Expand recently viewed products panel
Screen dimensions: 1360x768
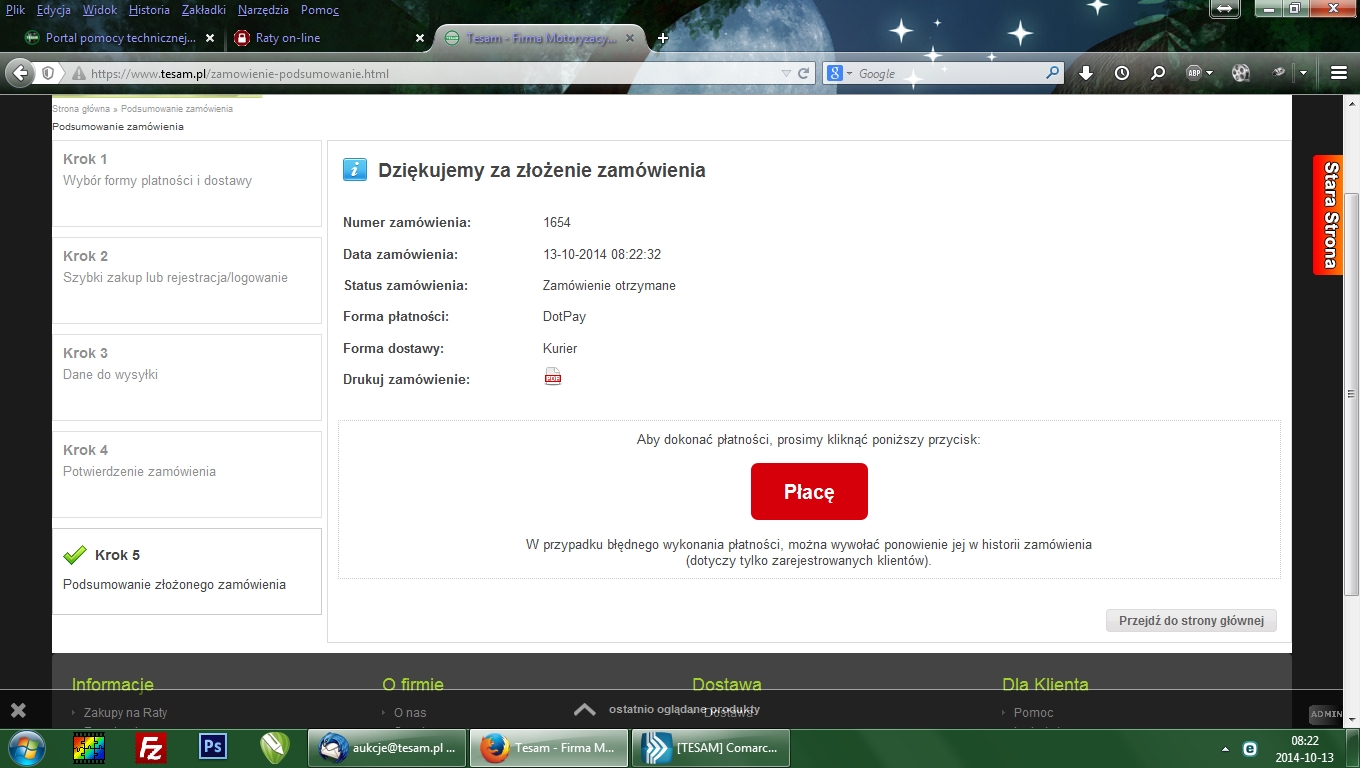pos(585,709)
